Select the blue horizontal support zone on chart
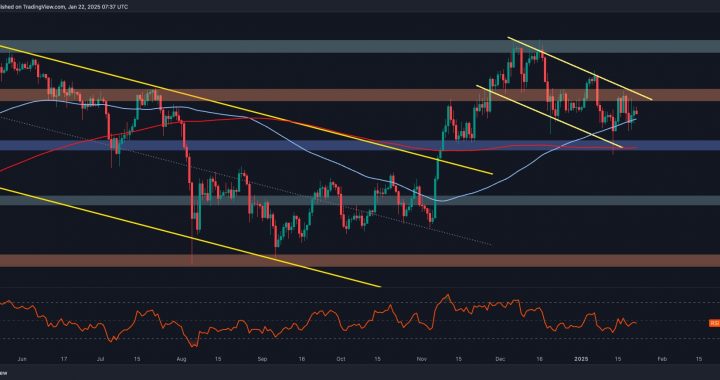Viewport: 720px width, 380px height. (360, 145)
